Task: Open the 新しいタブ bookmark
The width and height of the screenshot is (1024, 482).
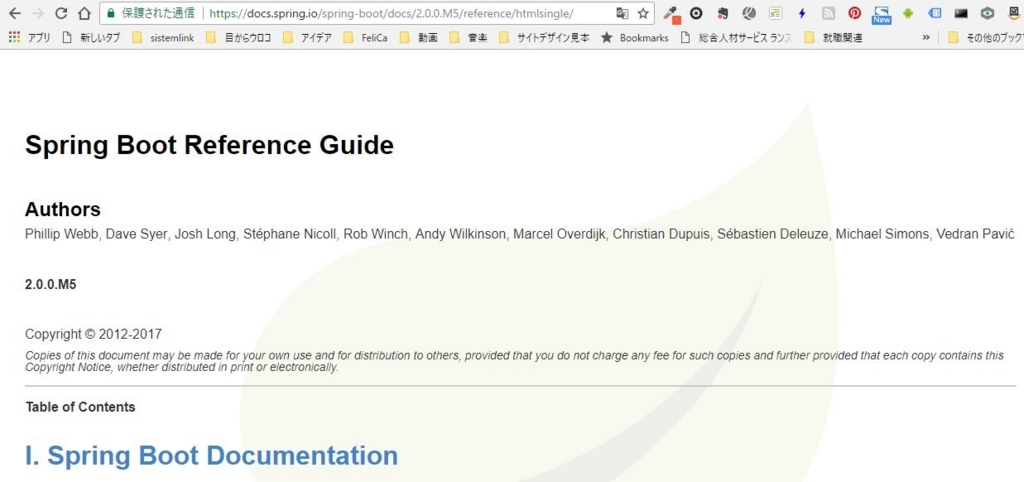Action: coord(91,38)
